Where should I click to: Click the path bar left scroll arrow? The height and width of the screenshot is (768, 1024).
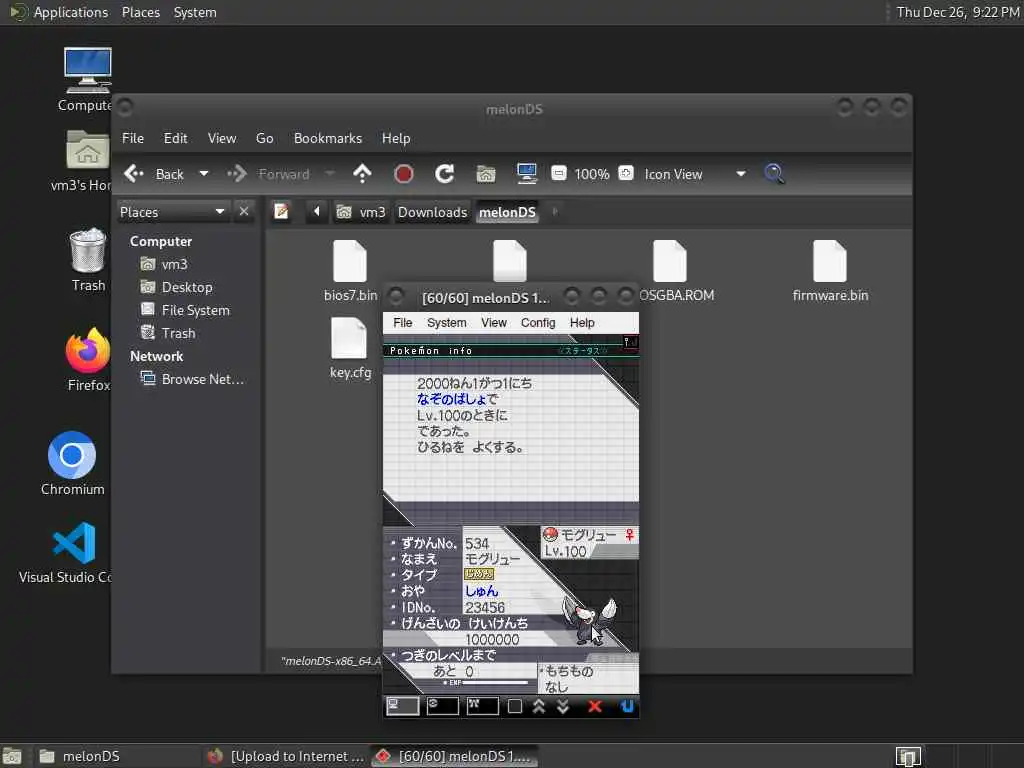pos(317,212)
